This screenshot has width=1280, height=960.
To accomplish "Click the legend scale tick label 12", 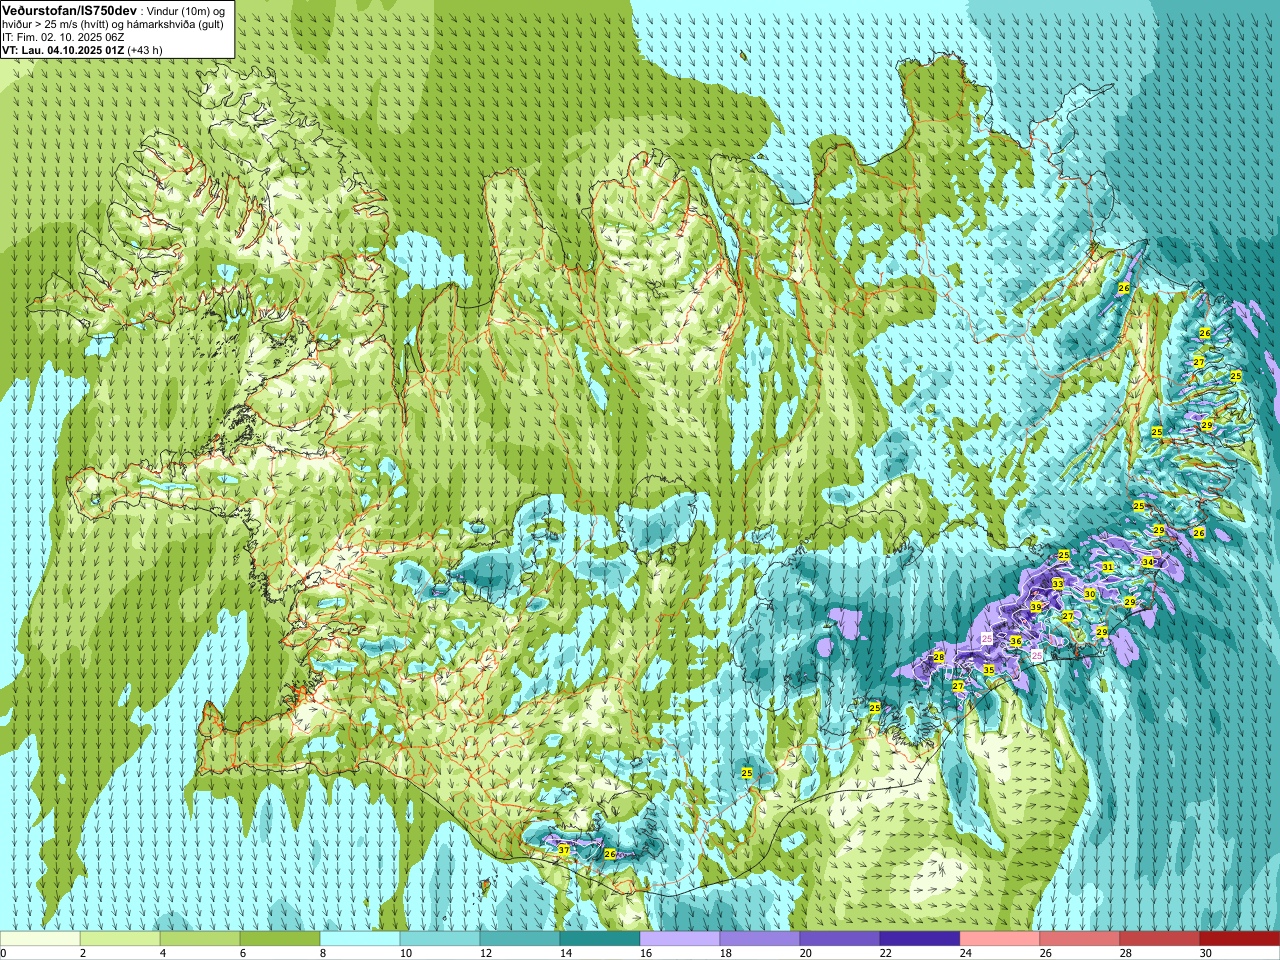I will (486, 953).
